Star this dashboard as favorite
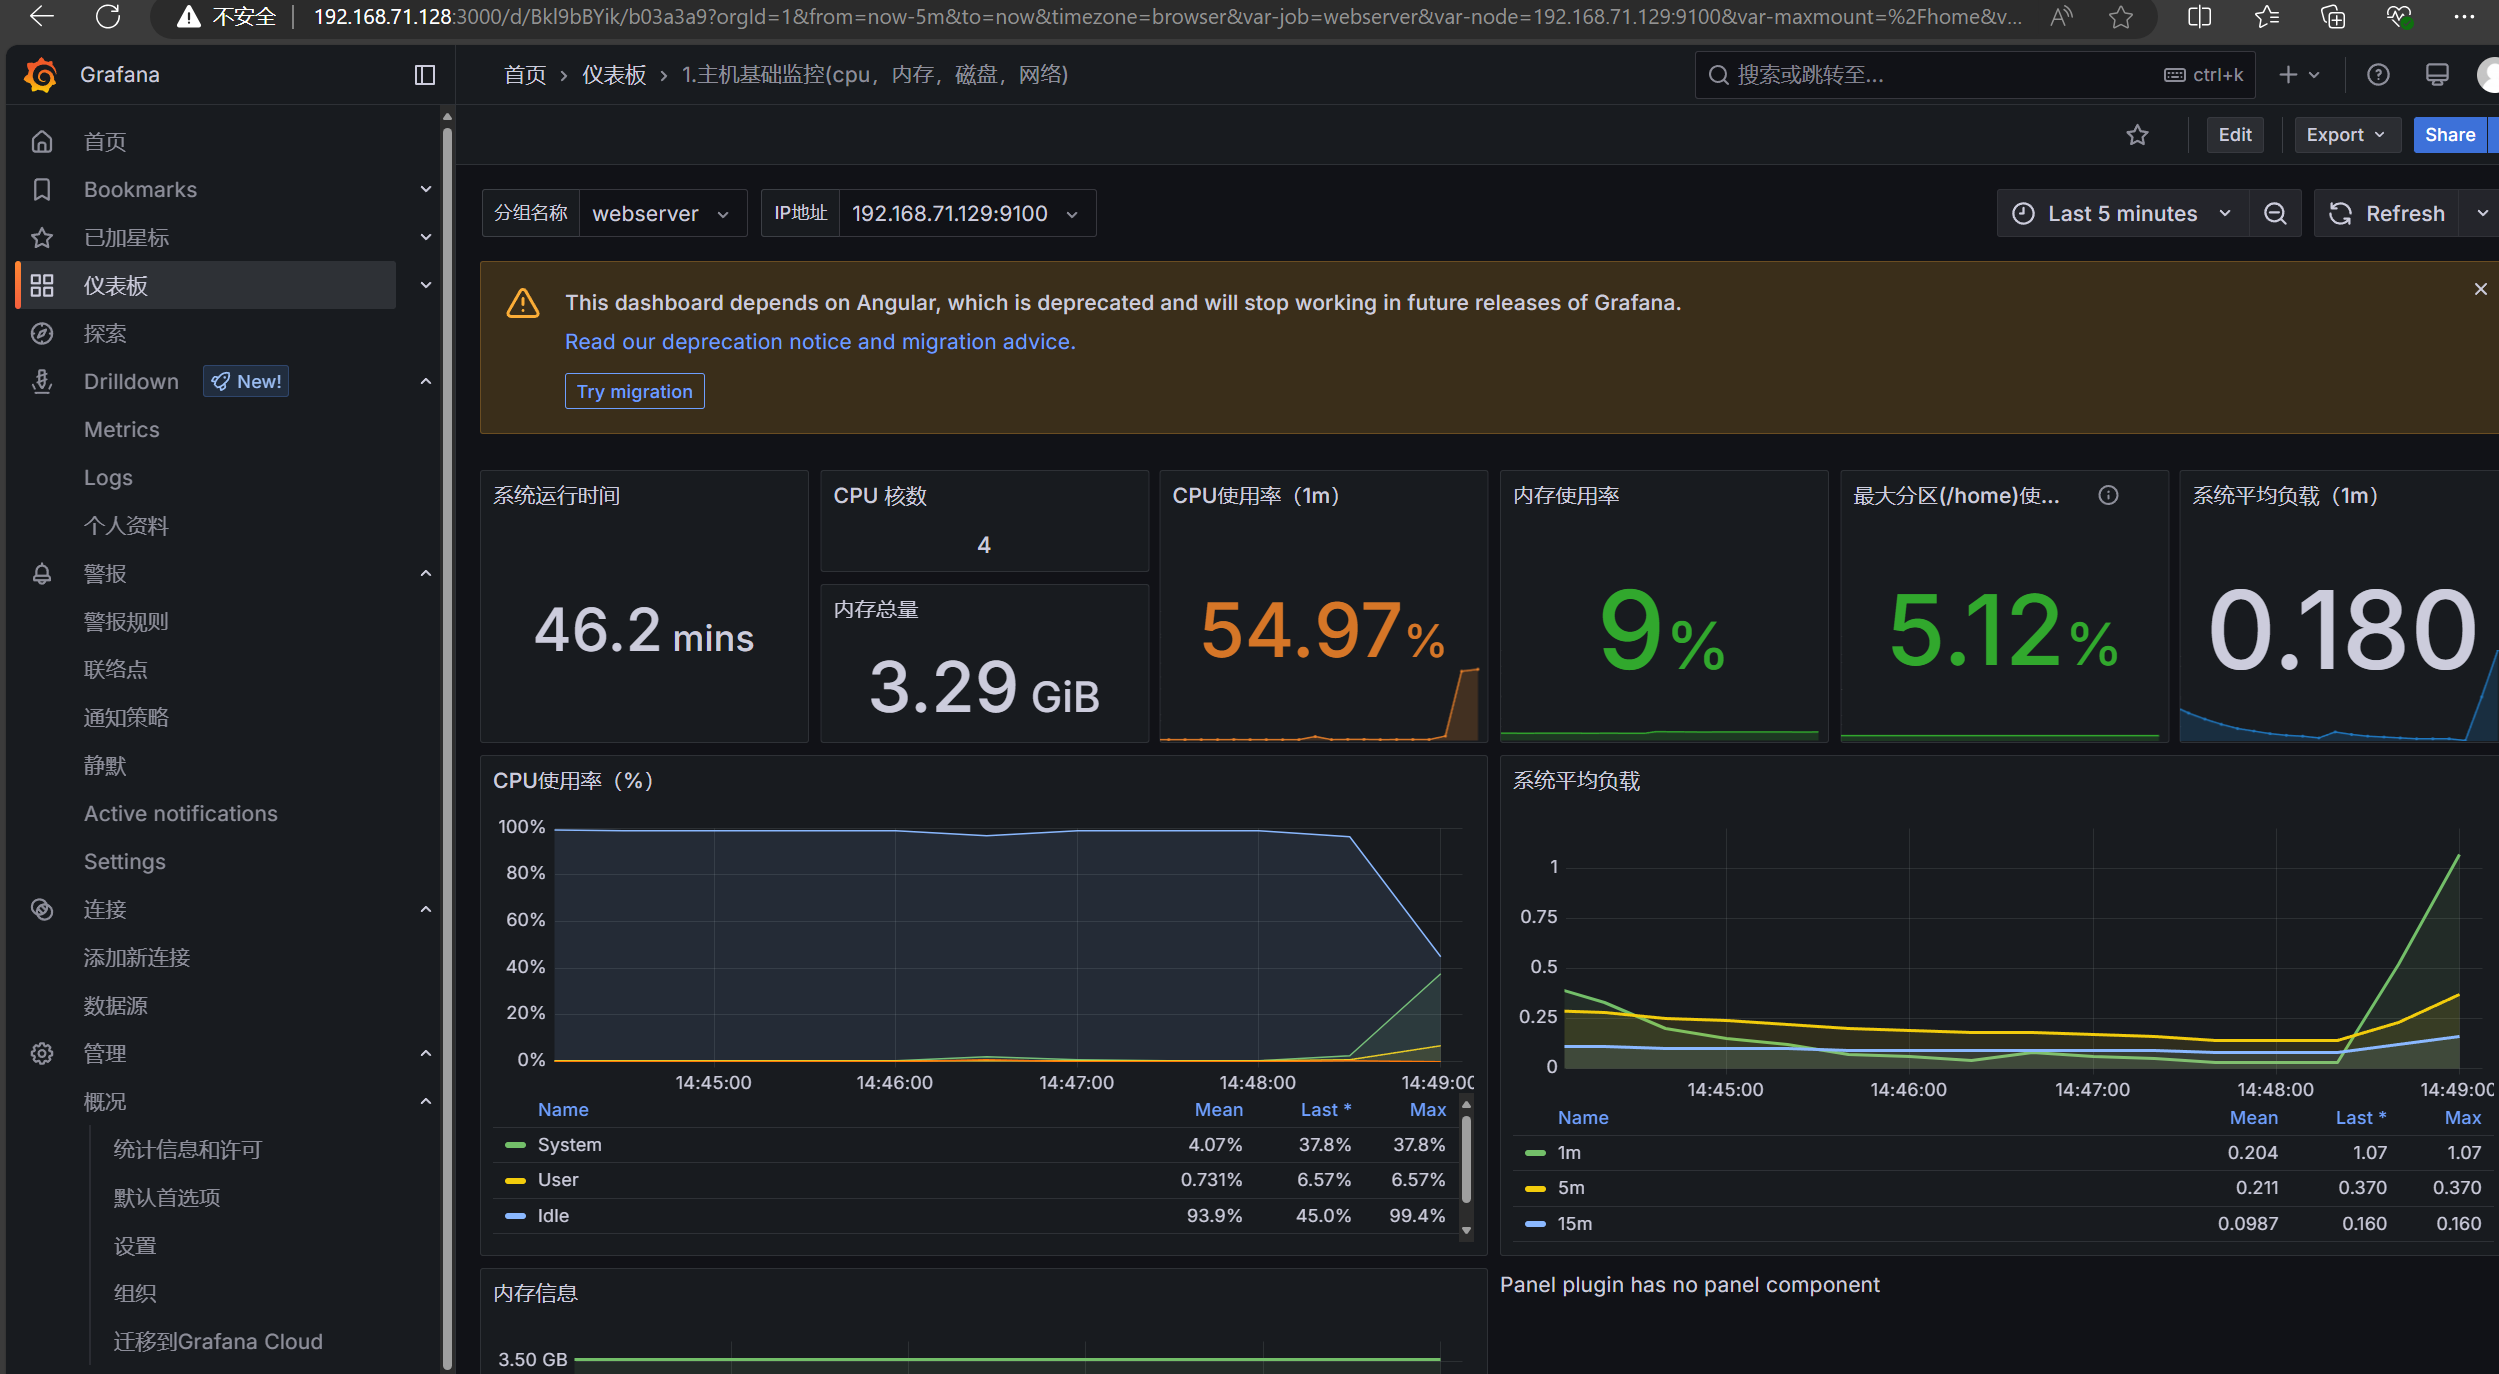Viewport: 2499px width, 1374px height. tap(2137, 135)
